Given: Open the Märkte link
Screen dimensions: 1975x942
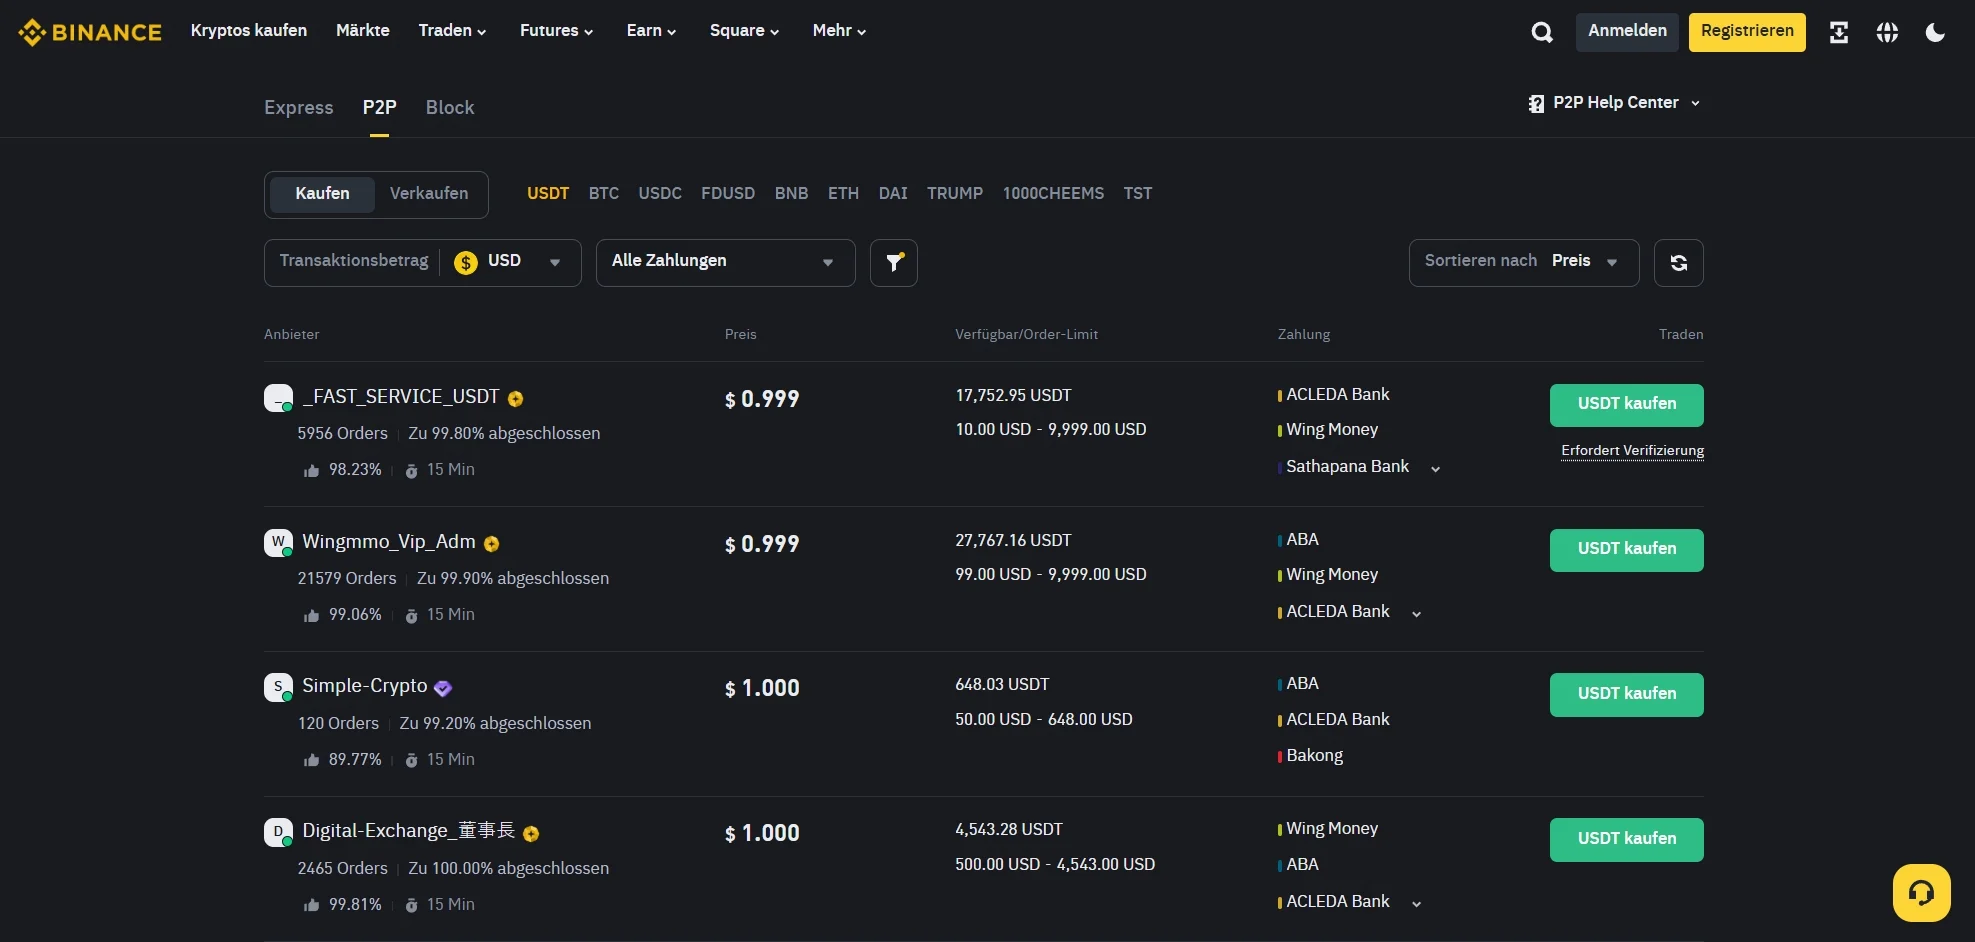Looking at the screenshot, I should [x=363, y=31].
